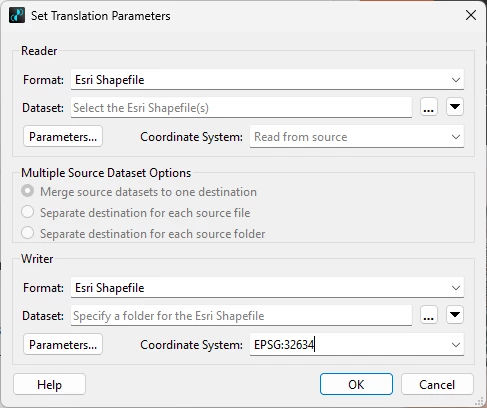The image size is (487, 408).
Task: Click the Reader Dataset input field
Action: click(x=241, y=108)
